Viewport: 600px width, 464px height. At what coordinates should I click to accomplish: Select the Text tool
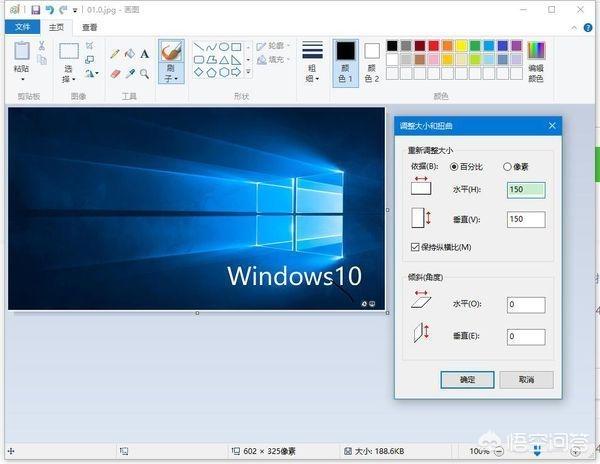click(x=145, y=54)
